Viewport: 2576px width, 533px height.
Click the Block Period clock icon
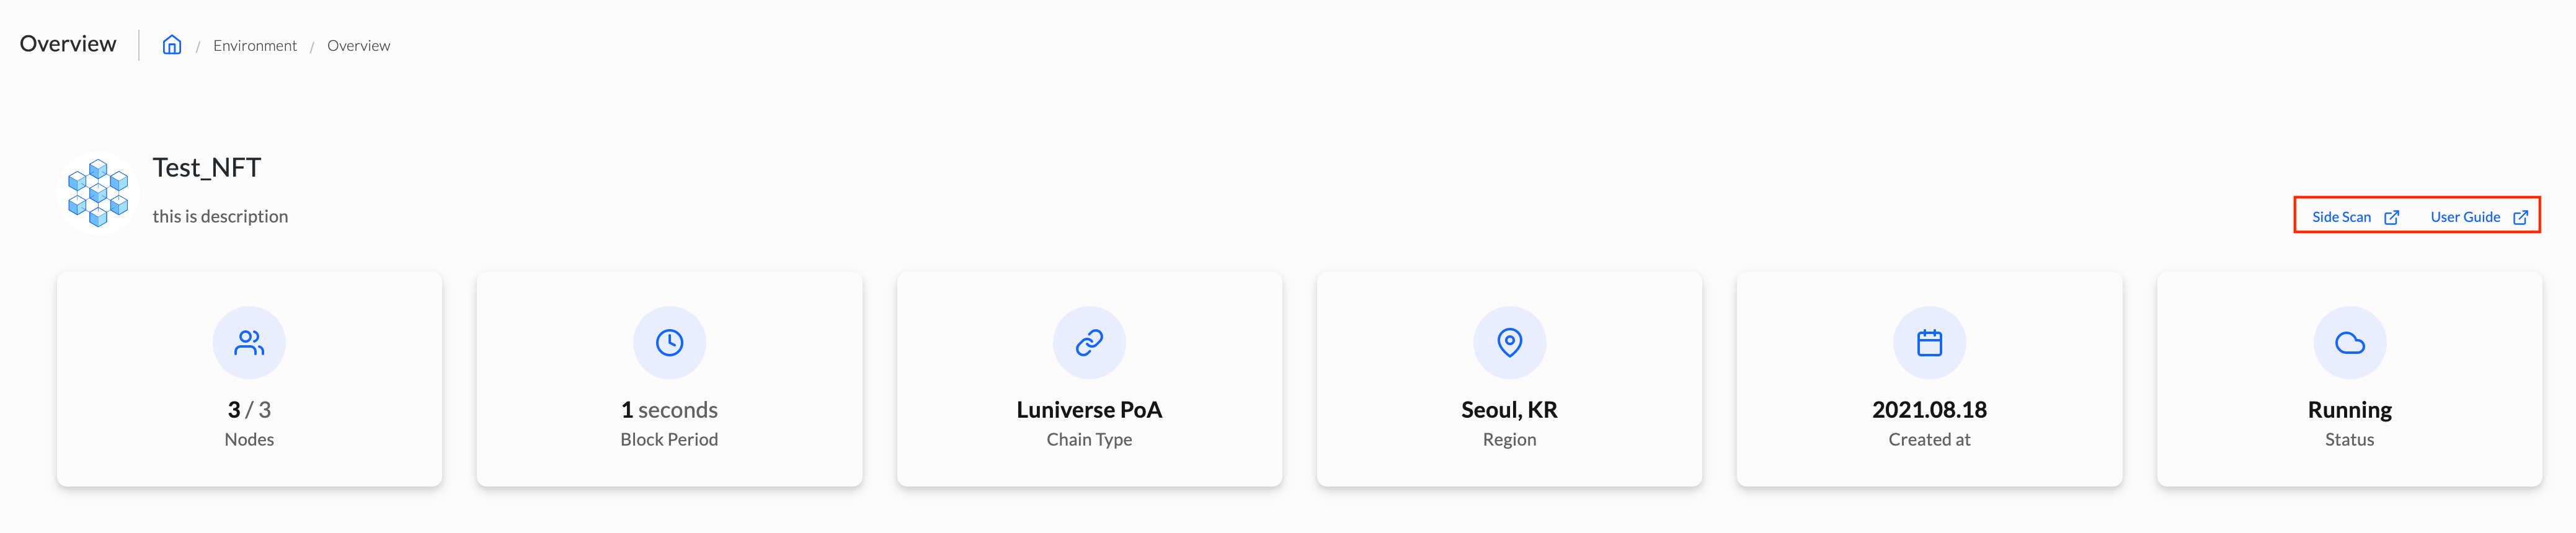pyautogui.click(x=669, y=343)
